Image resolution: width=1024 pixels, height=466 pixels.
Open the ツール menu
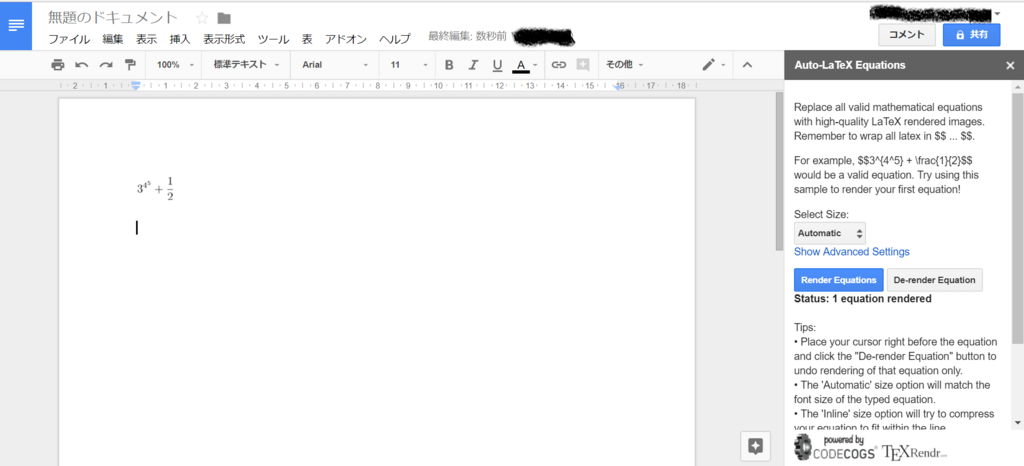point(273,39)
